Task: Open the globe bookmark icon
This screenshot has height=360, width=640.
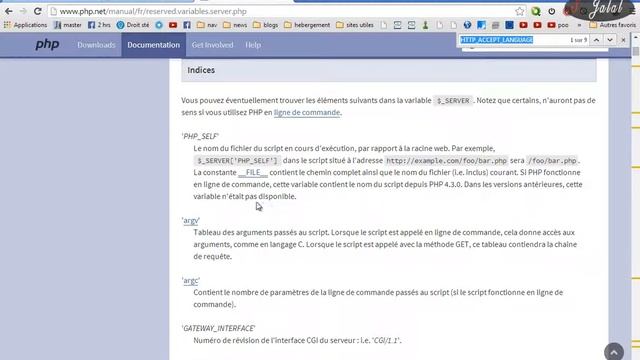Action: 467,25
